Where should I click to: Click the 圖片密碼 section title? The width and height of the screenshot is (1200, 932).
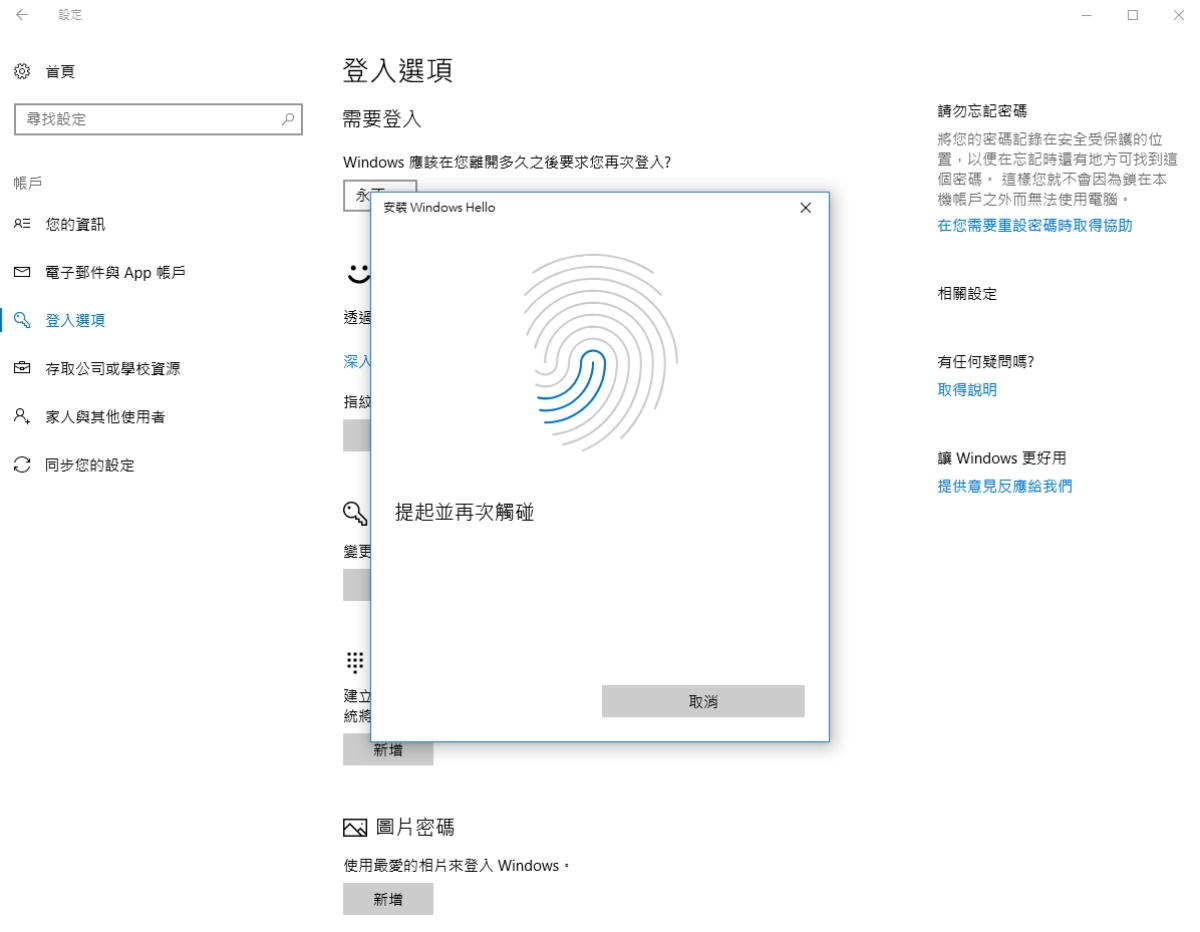coord(415,828)
